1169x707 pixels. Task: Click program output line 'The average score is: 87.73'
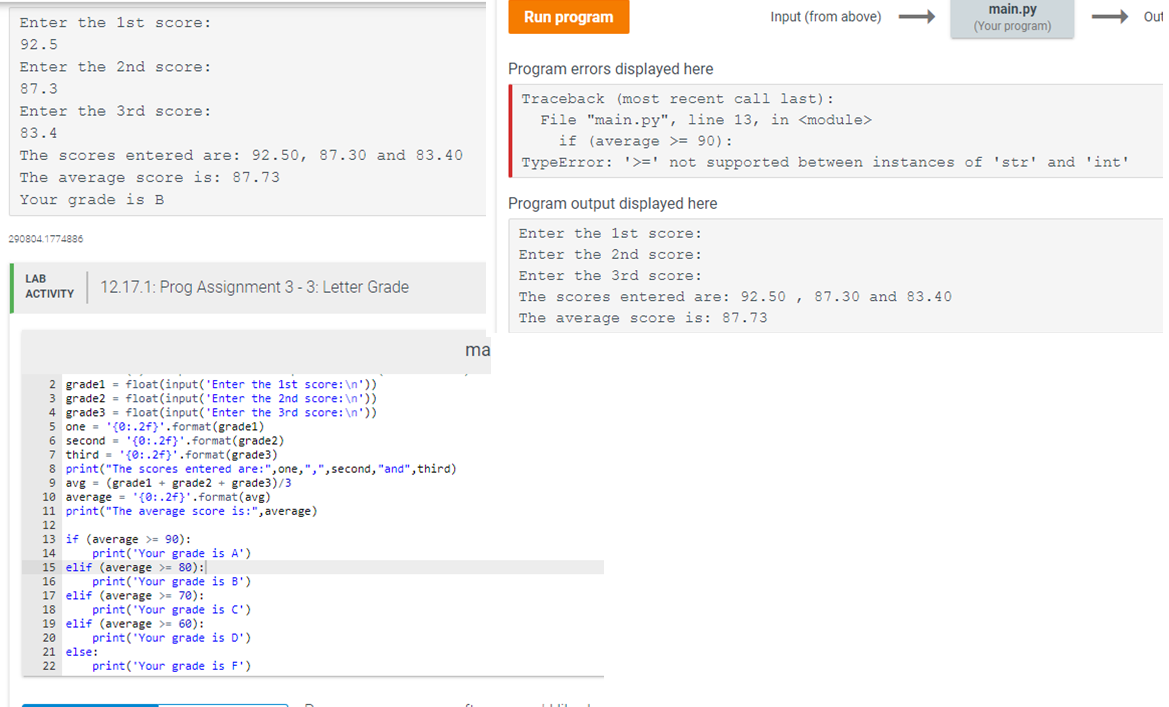643,318
